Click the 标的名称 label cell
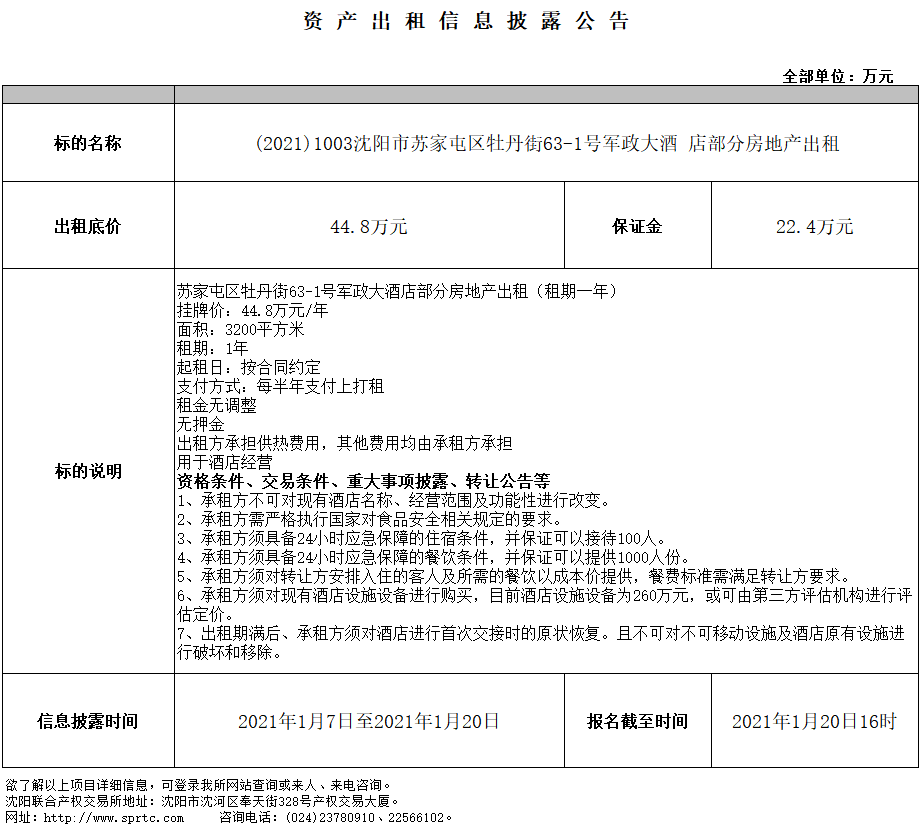 click(x=88, y=143)
